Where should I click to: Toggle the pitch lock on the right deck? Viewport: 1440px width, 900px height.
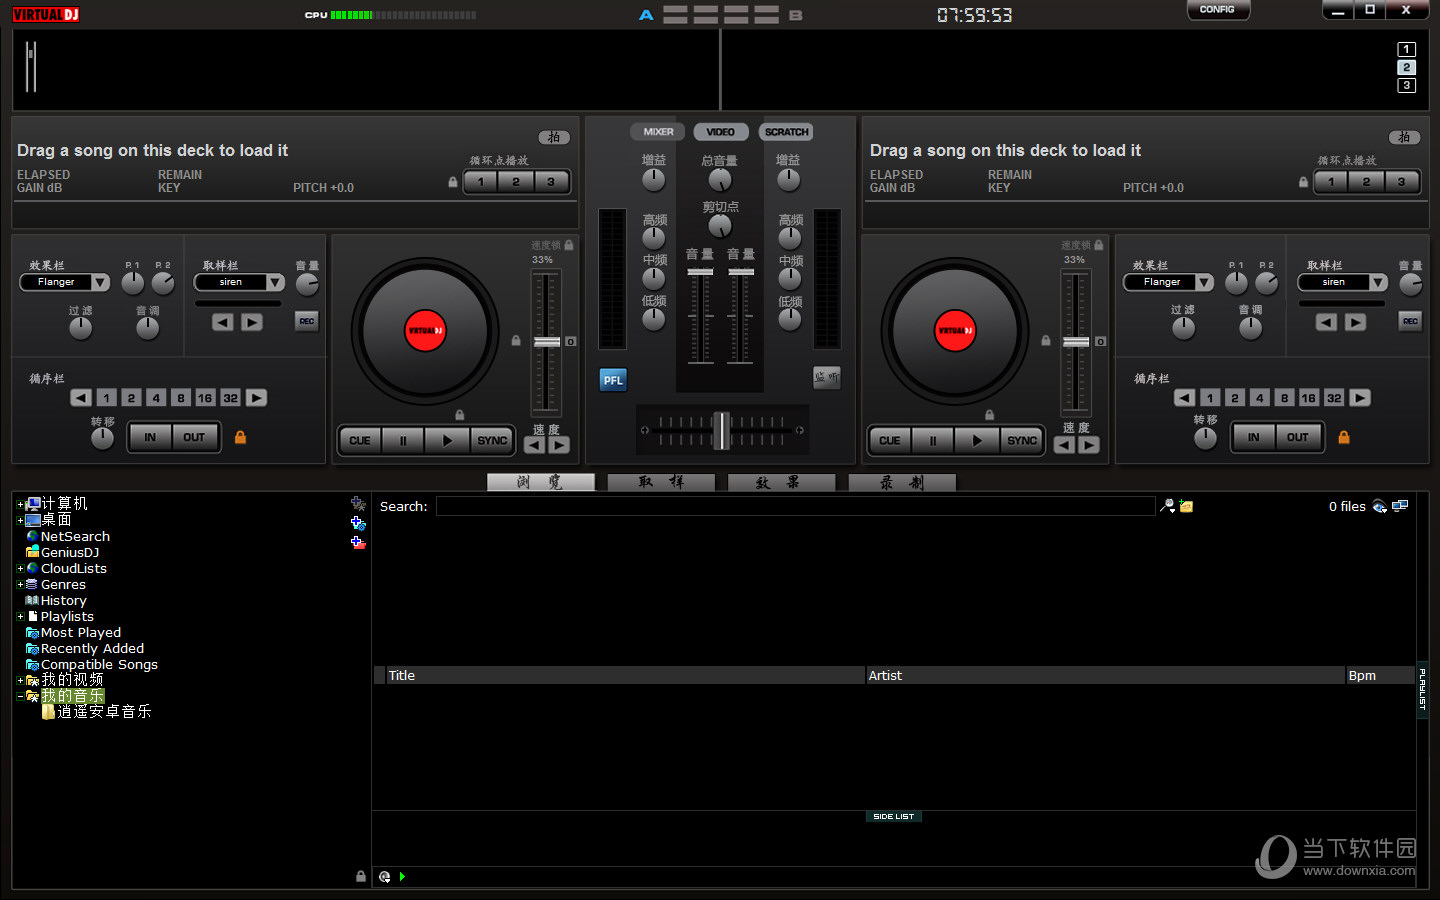(1302, 183)
